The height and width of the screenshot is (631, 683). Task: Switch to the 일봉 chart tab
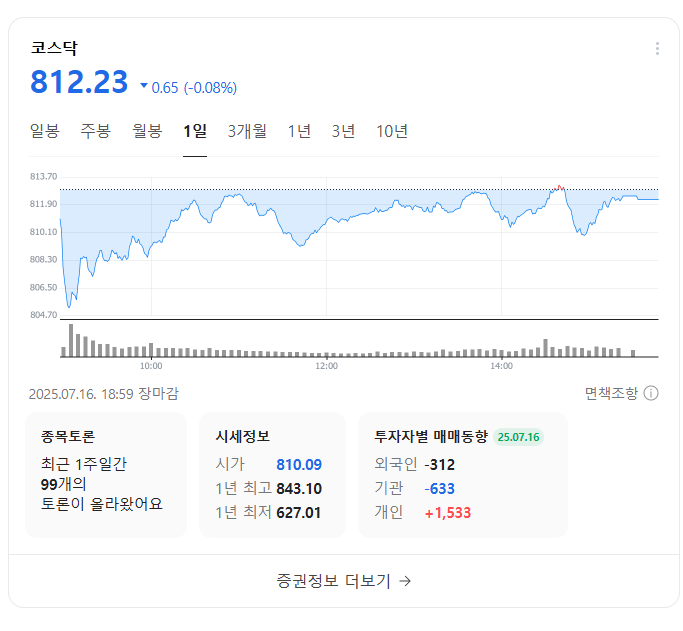click(x=44, y=131)
